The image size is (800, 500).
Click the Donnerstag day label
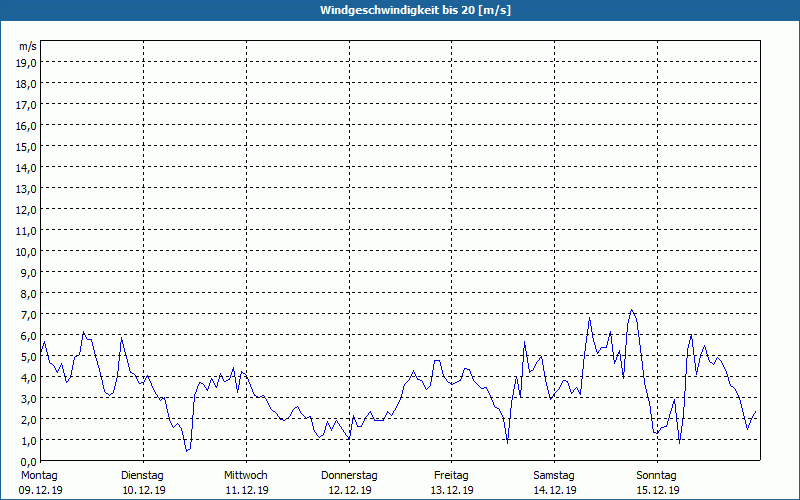pos(349,475)
